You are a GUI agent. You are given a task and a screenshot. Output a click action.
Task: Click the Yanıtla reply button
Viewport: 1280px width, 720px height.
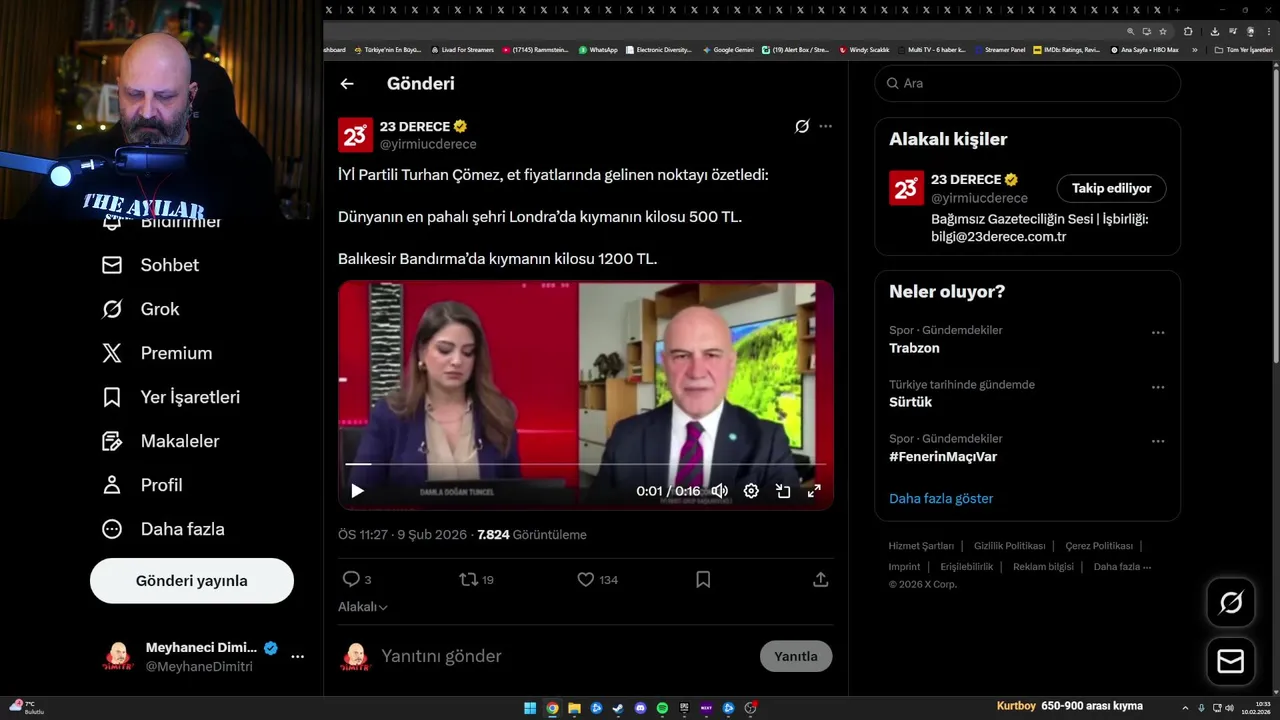(796, 656)
